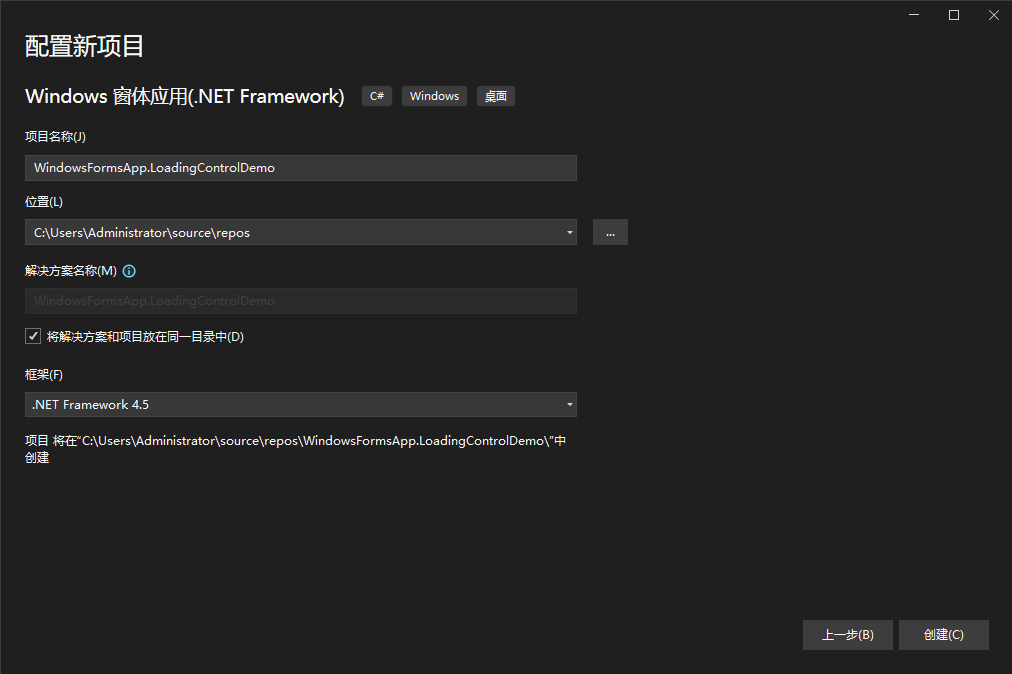Click the 位置(L) label

tap(44, 202)
